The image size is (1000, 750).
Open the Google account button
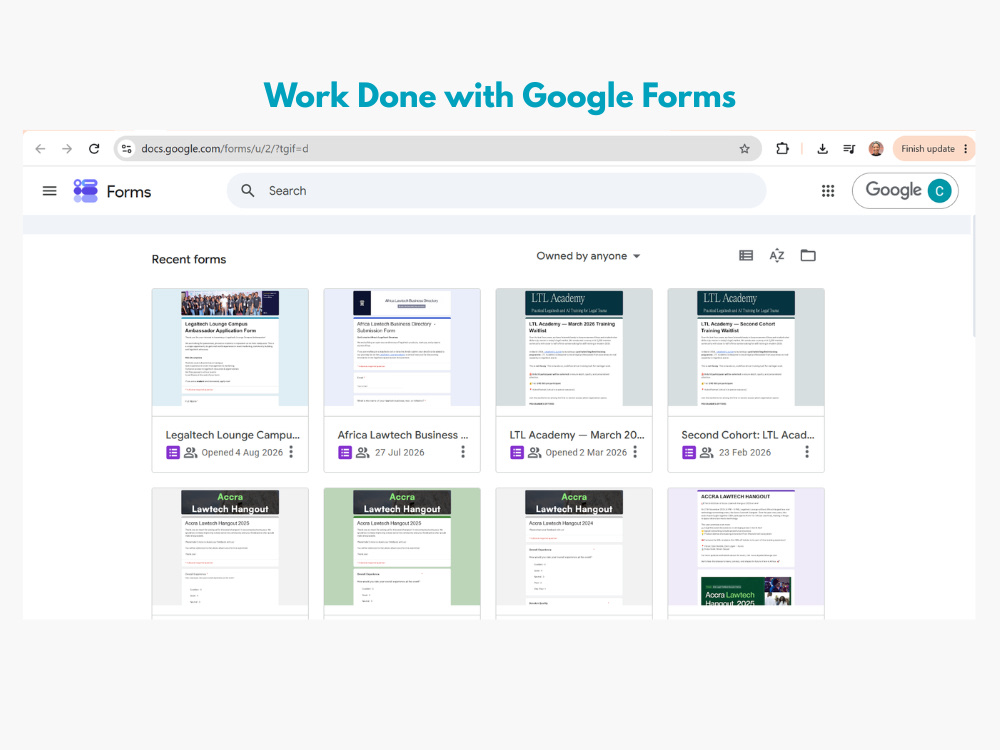(x=905, y=191)
